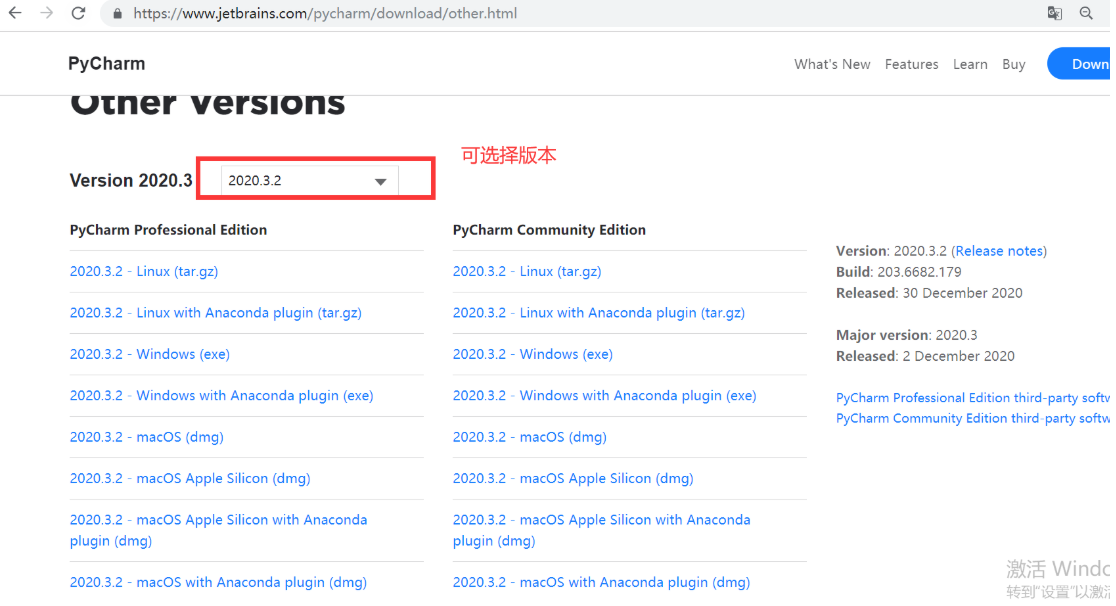
Task: Download Community macOS Apple Silicon (dmg)
Action: (573, 478)
